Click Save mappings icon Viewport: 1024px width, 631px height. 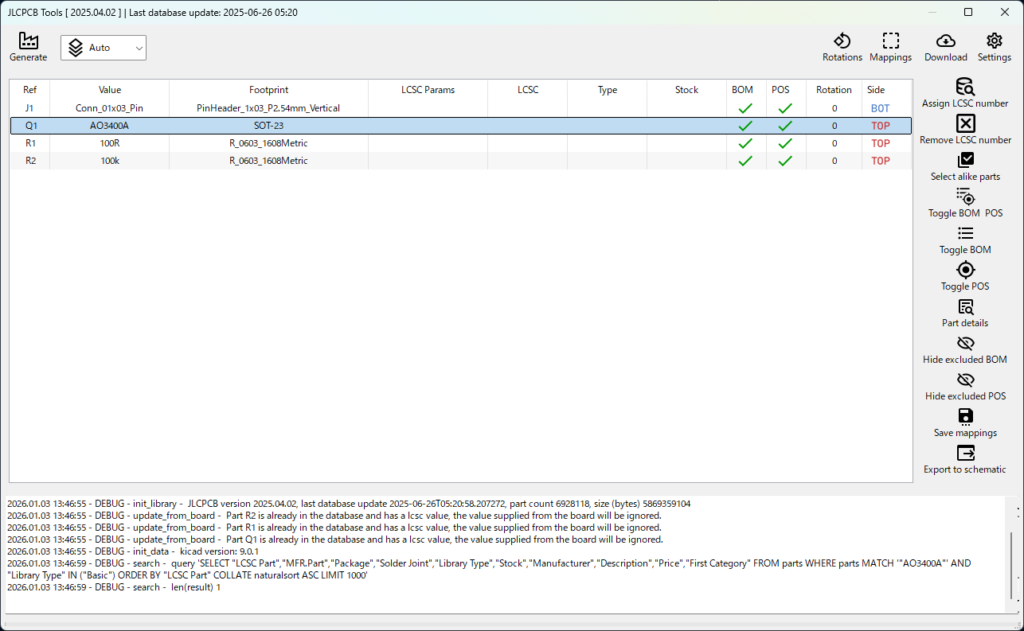(x=965, y=417)
